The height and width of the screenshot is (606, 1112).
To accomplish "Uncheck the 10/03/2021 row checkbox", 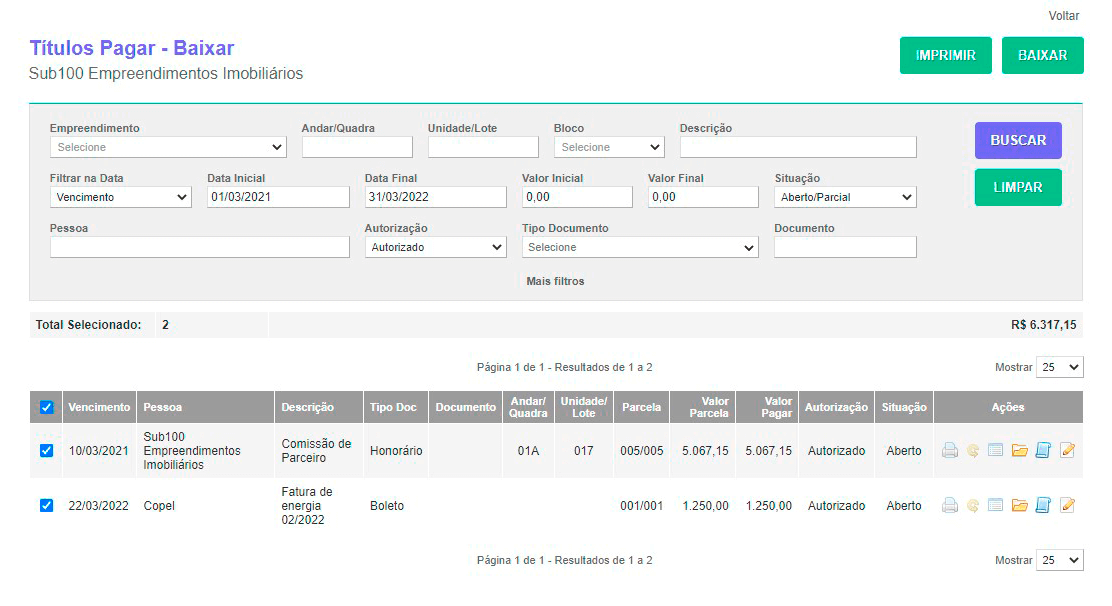I will (46, 451).
